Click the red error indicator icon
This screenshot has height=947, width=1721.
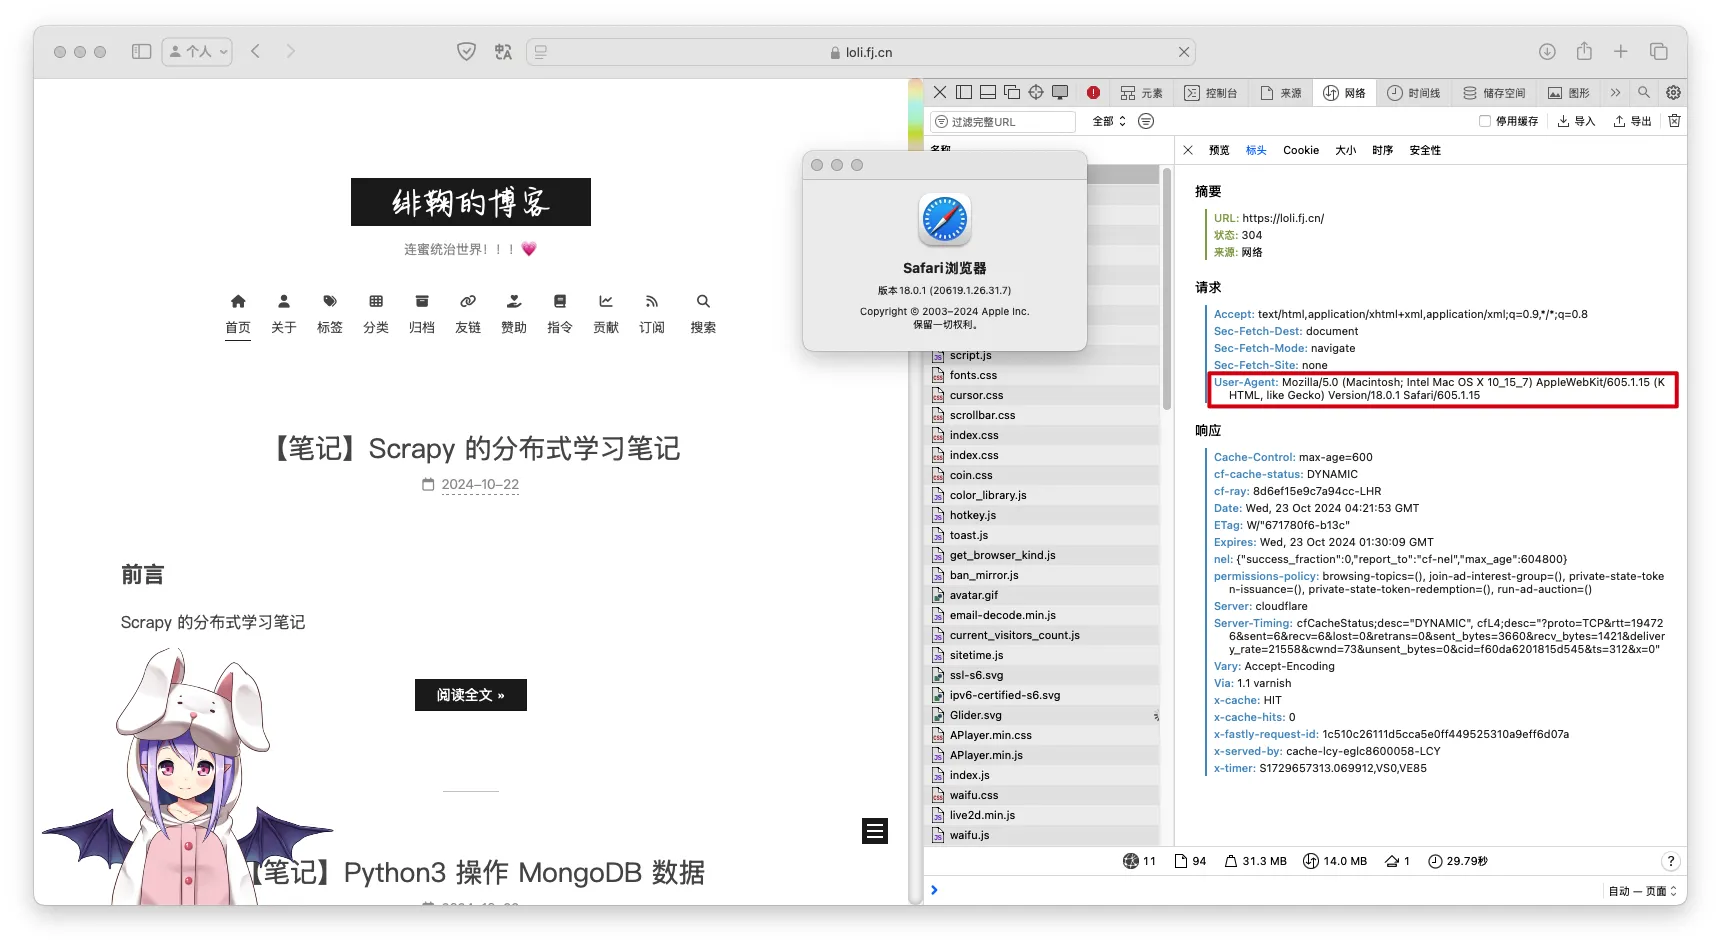pos(1093,93)
